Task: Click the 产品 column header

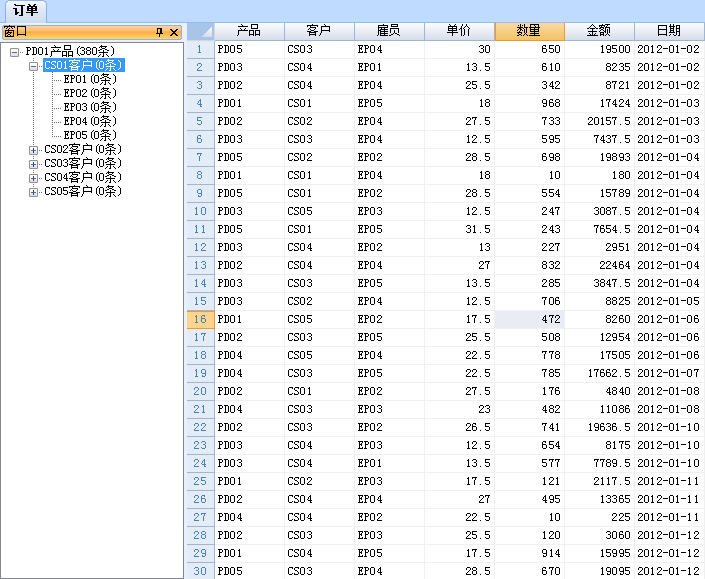Action: (249, 31)
